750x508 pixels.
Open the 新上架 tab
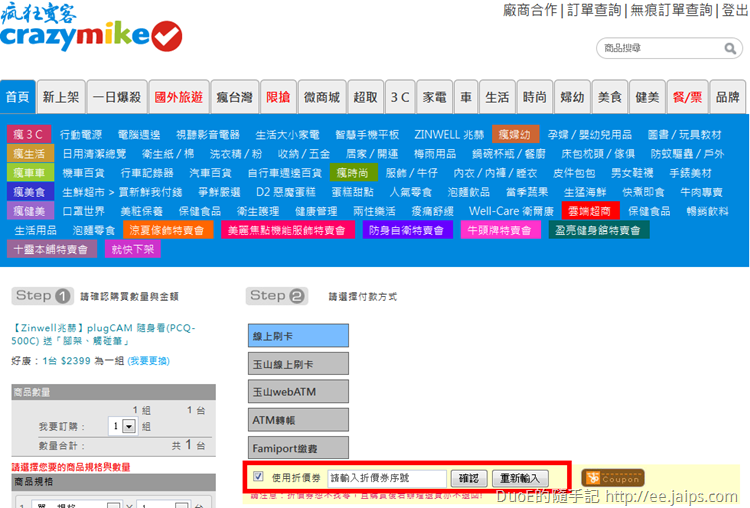pos(61,97)
